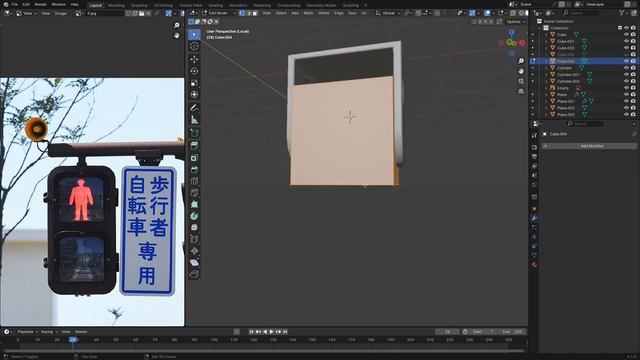Open the Material properties tab
The width and height of the screenshot is (640, 360).
click(x=534, y=265)
